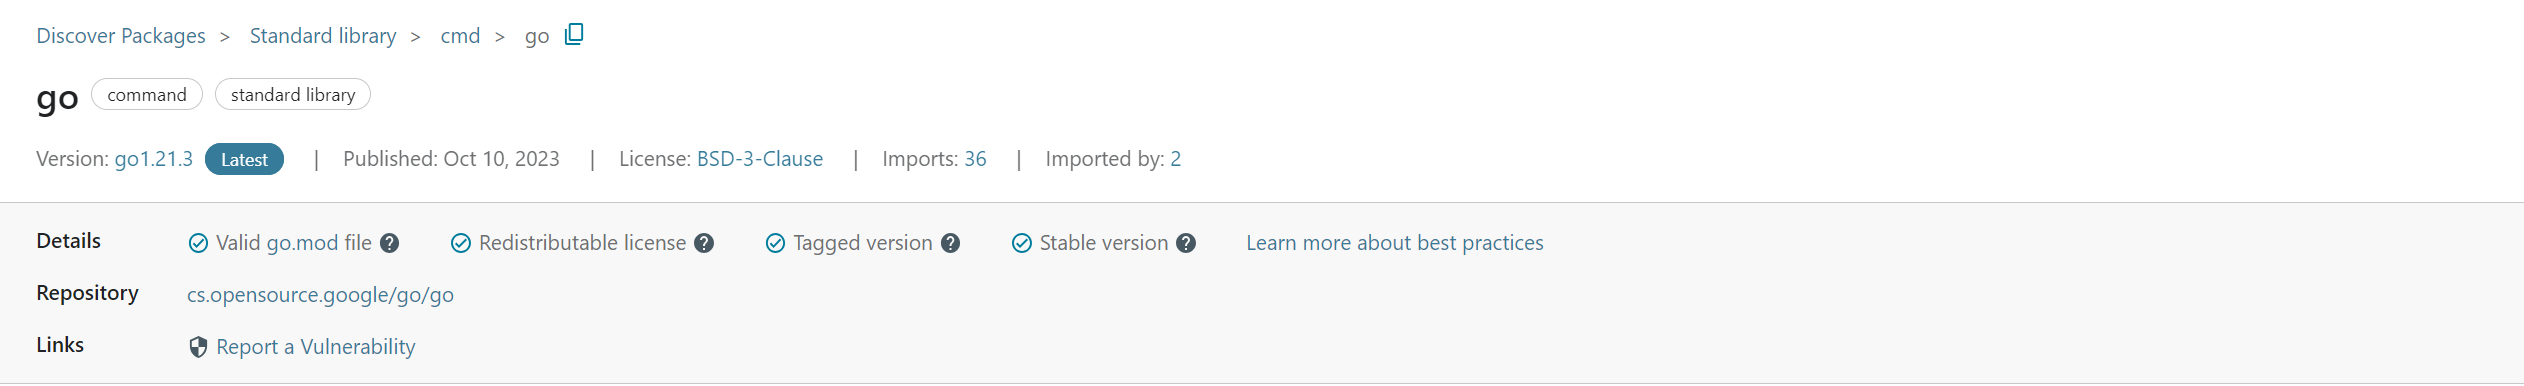The height and width of the screenshot is (386, 2524).
Task: Navigate to the cmd breadcrumb
Action: [460, 36]
